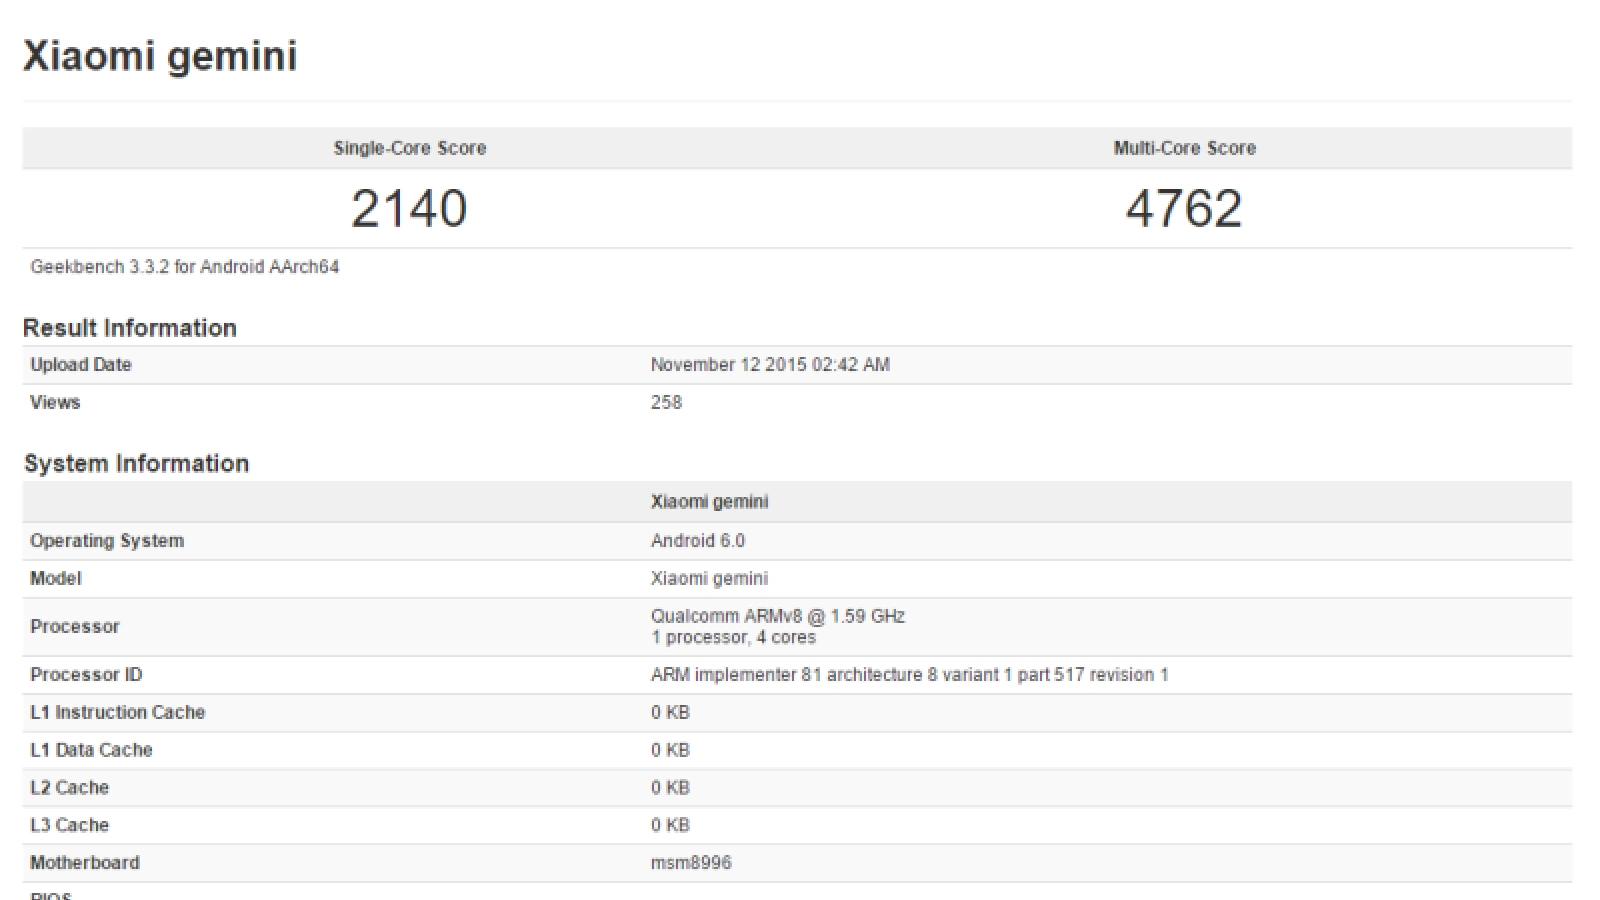Image resolution: width=1600 pixels, height=900 pixels.
Task: Click the 'Xiaomi gemini' page title
Action: (x=160, y=56)
